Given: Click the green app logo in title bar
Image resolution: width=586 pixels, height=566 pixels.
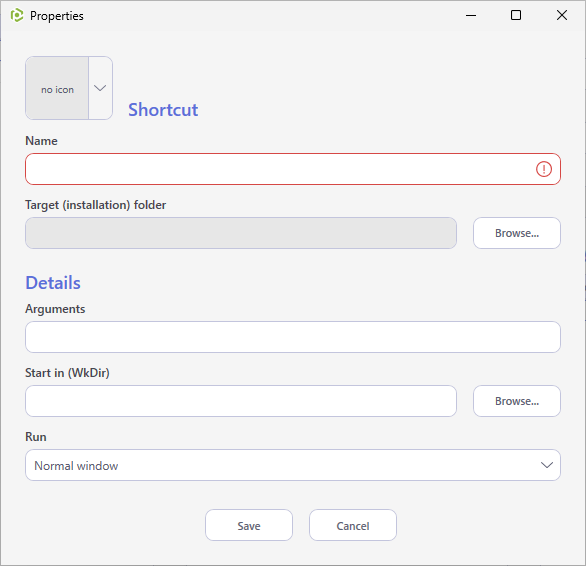Looking at the screenshot, I should pos(17,16).
